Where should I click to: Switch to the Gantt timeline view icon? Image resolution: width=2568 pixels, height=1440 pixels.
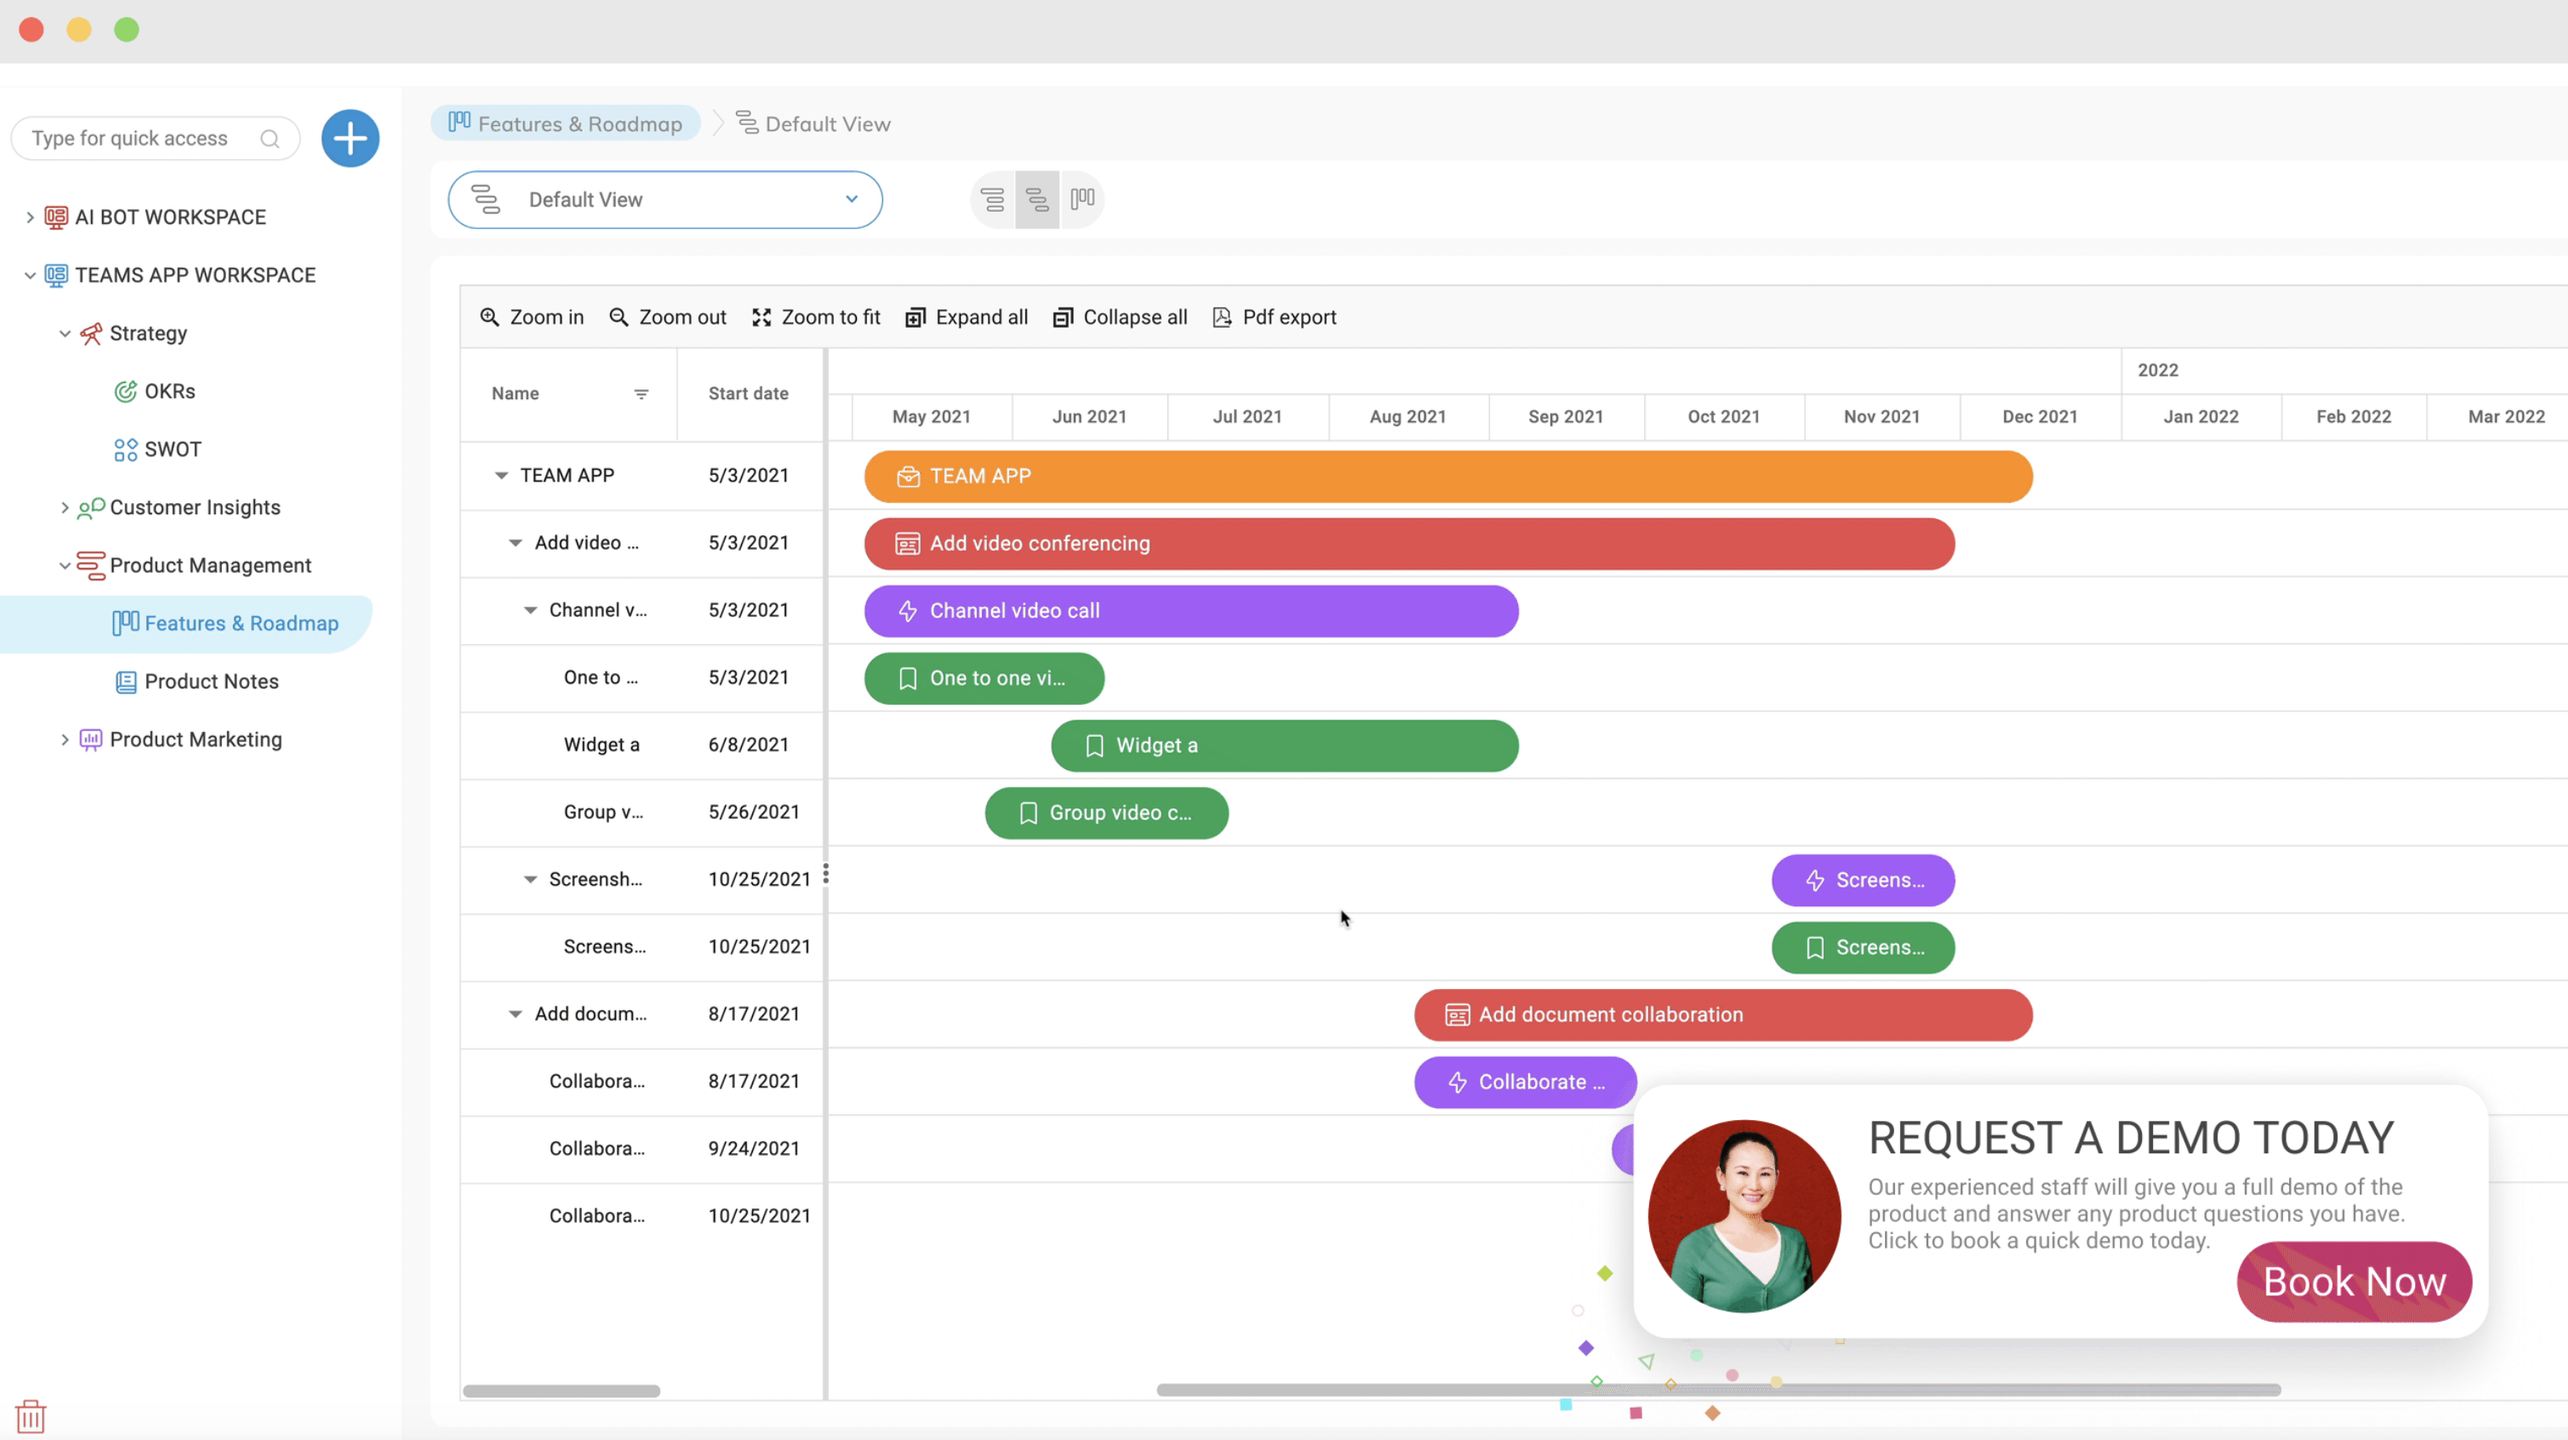(x=1037, y=199)
